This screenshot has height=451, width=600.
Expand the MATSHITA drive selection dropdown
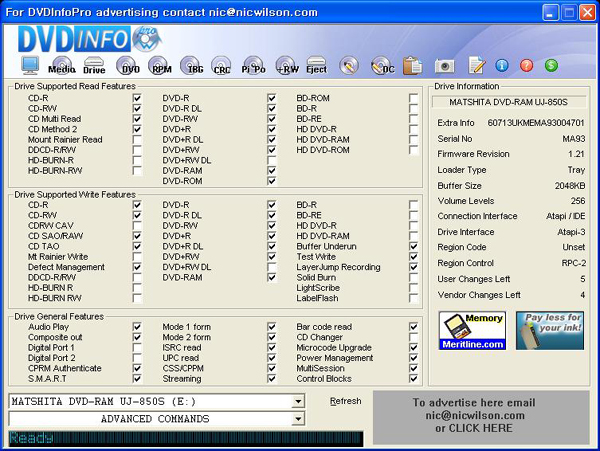click(x=297, y=402)
